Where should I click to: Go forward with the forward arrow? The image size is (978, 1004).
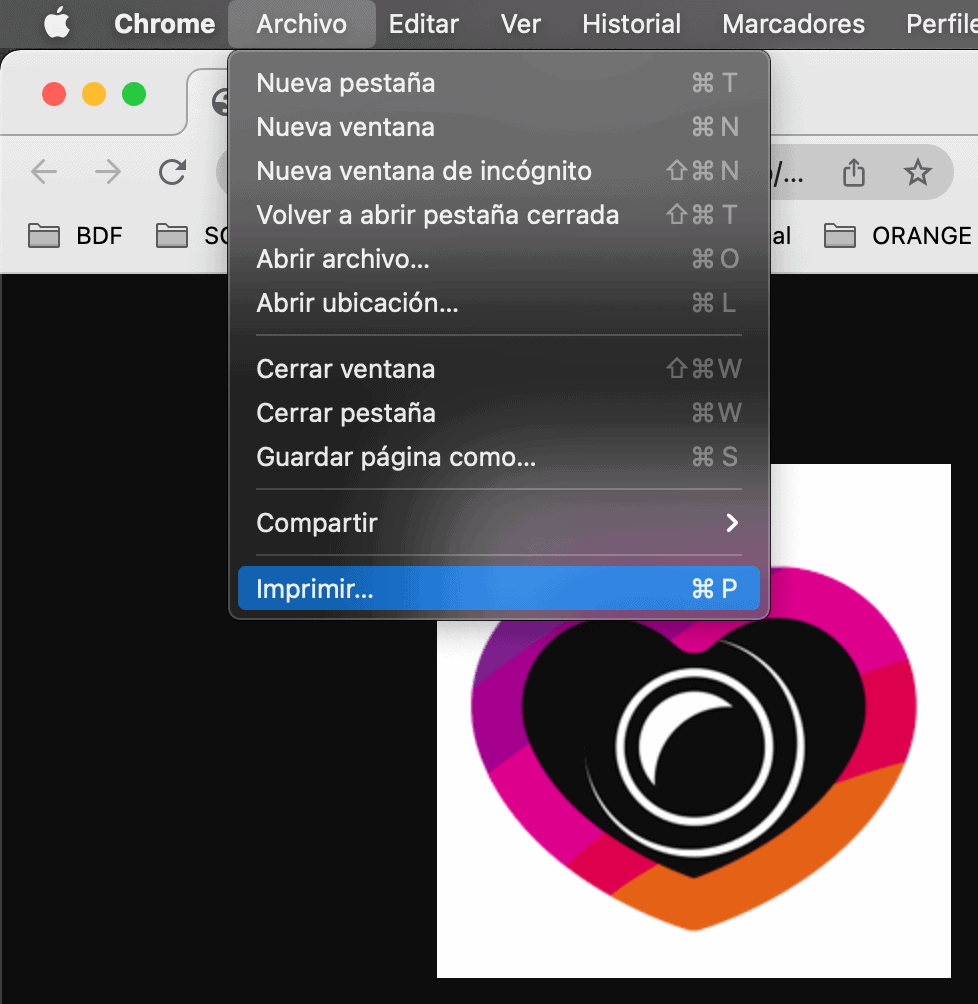[108, 172]
